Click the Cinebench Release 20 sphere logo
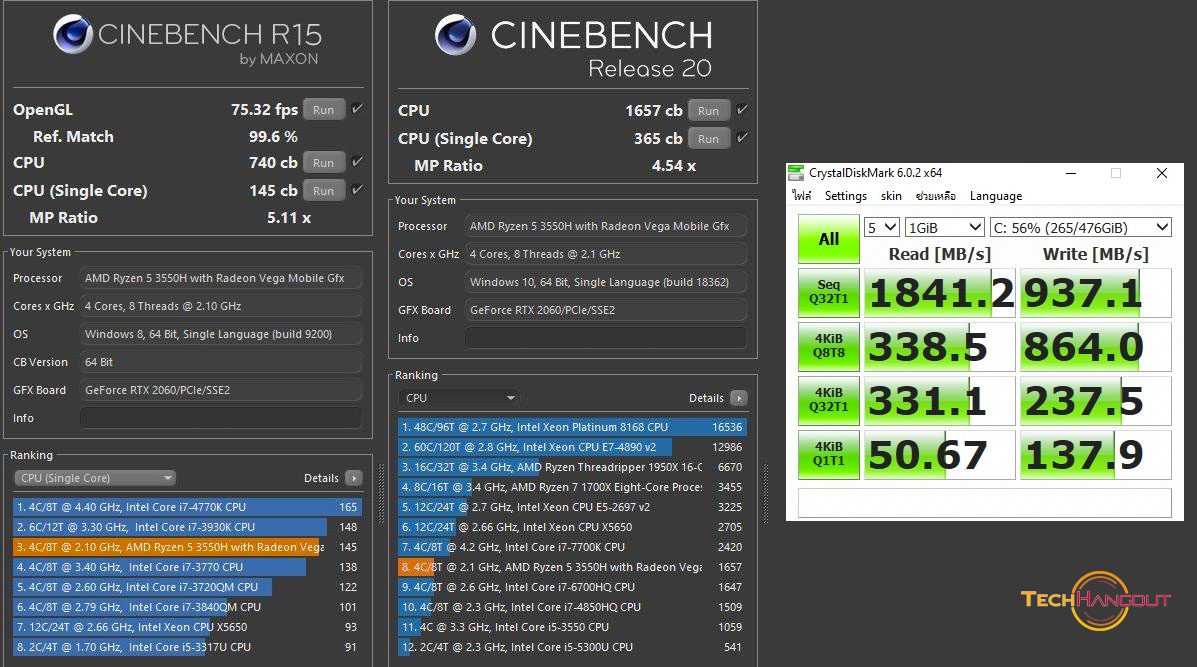The height and width of the screenshot is (667, 1197). pos(455,35)
